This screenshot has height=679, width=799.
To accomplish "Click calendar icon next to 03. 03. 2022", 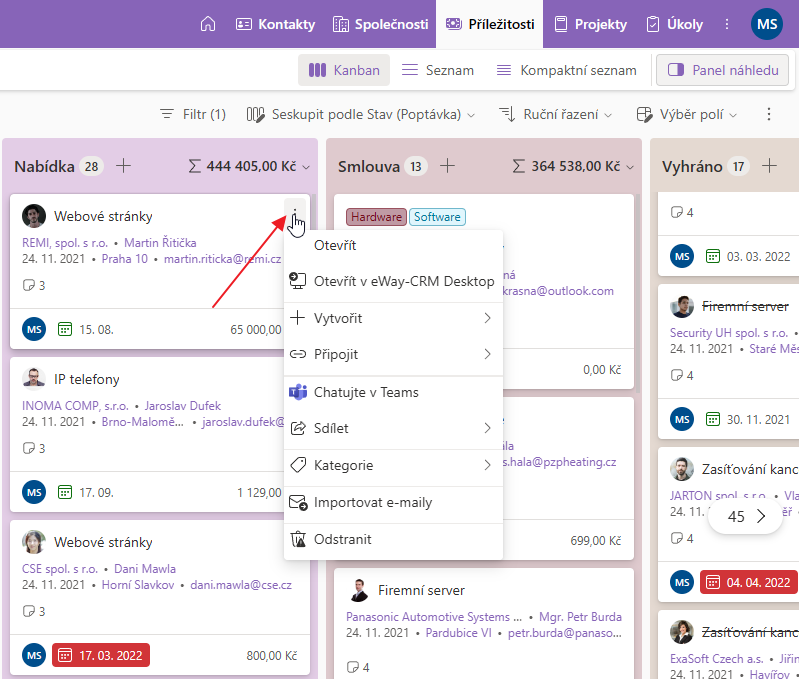I will point(713,256).
